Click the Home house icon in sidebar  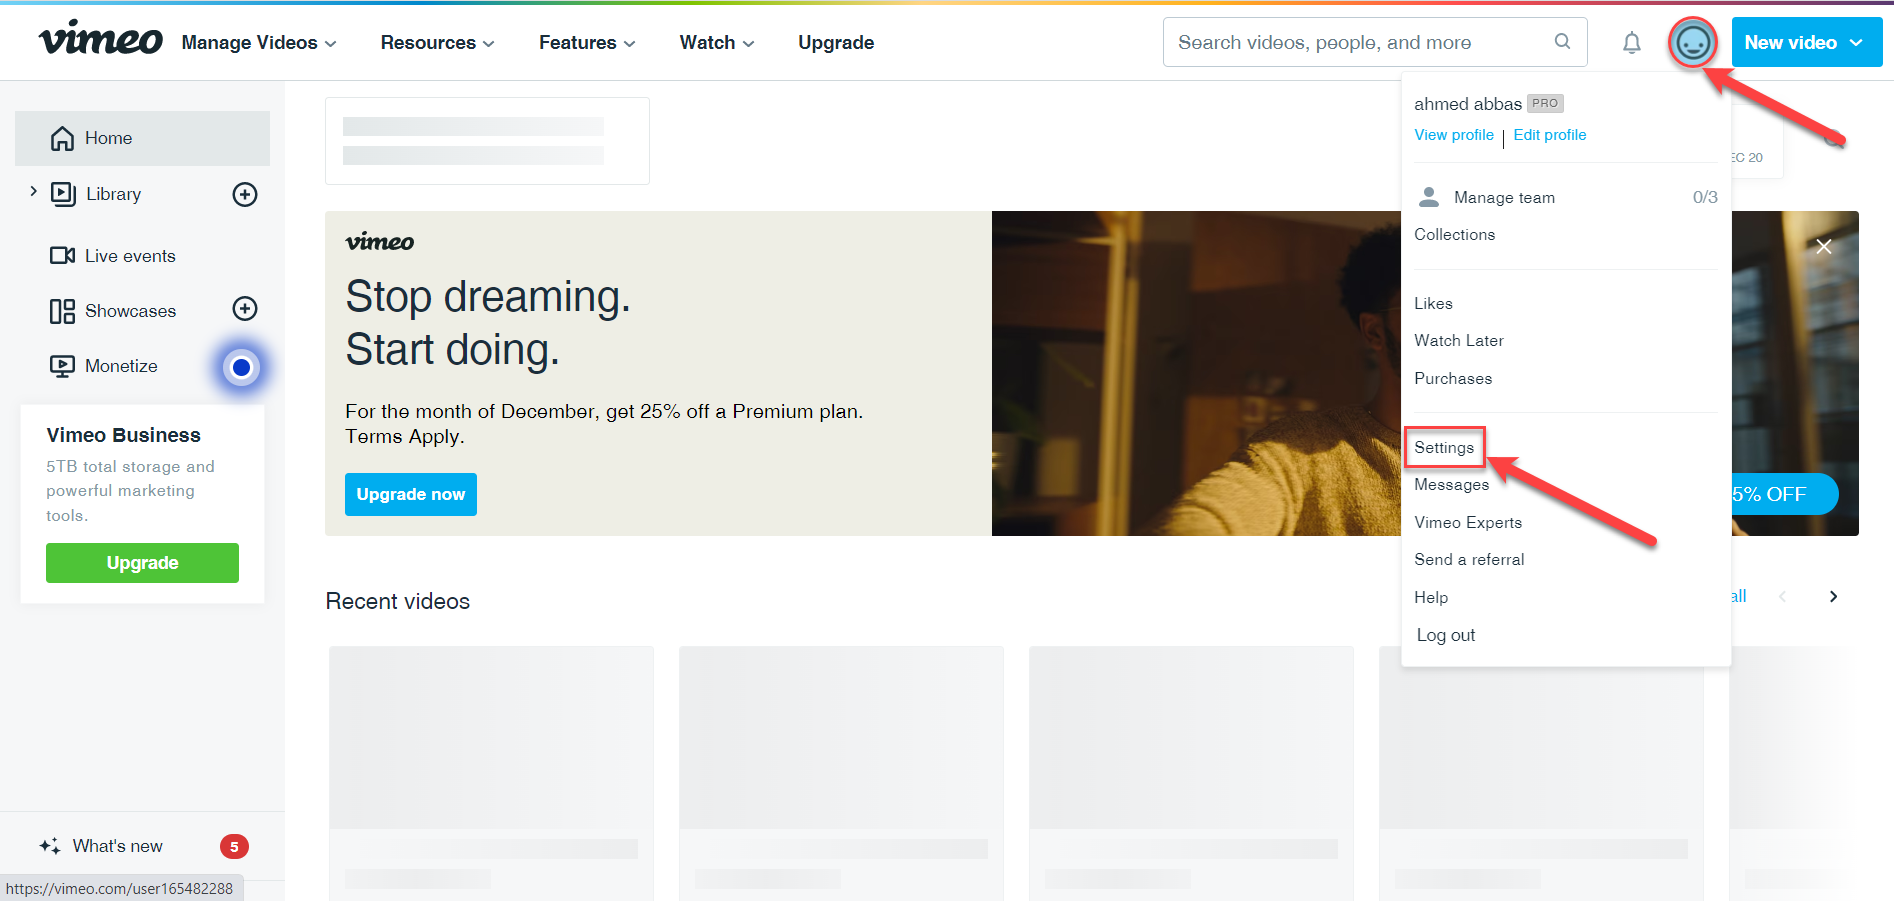[62, 138]
